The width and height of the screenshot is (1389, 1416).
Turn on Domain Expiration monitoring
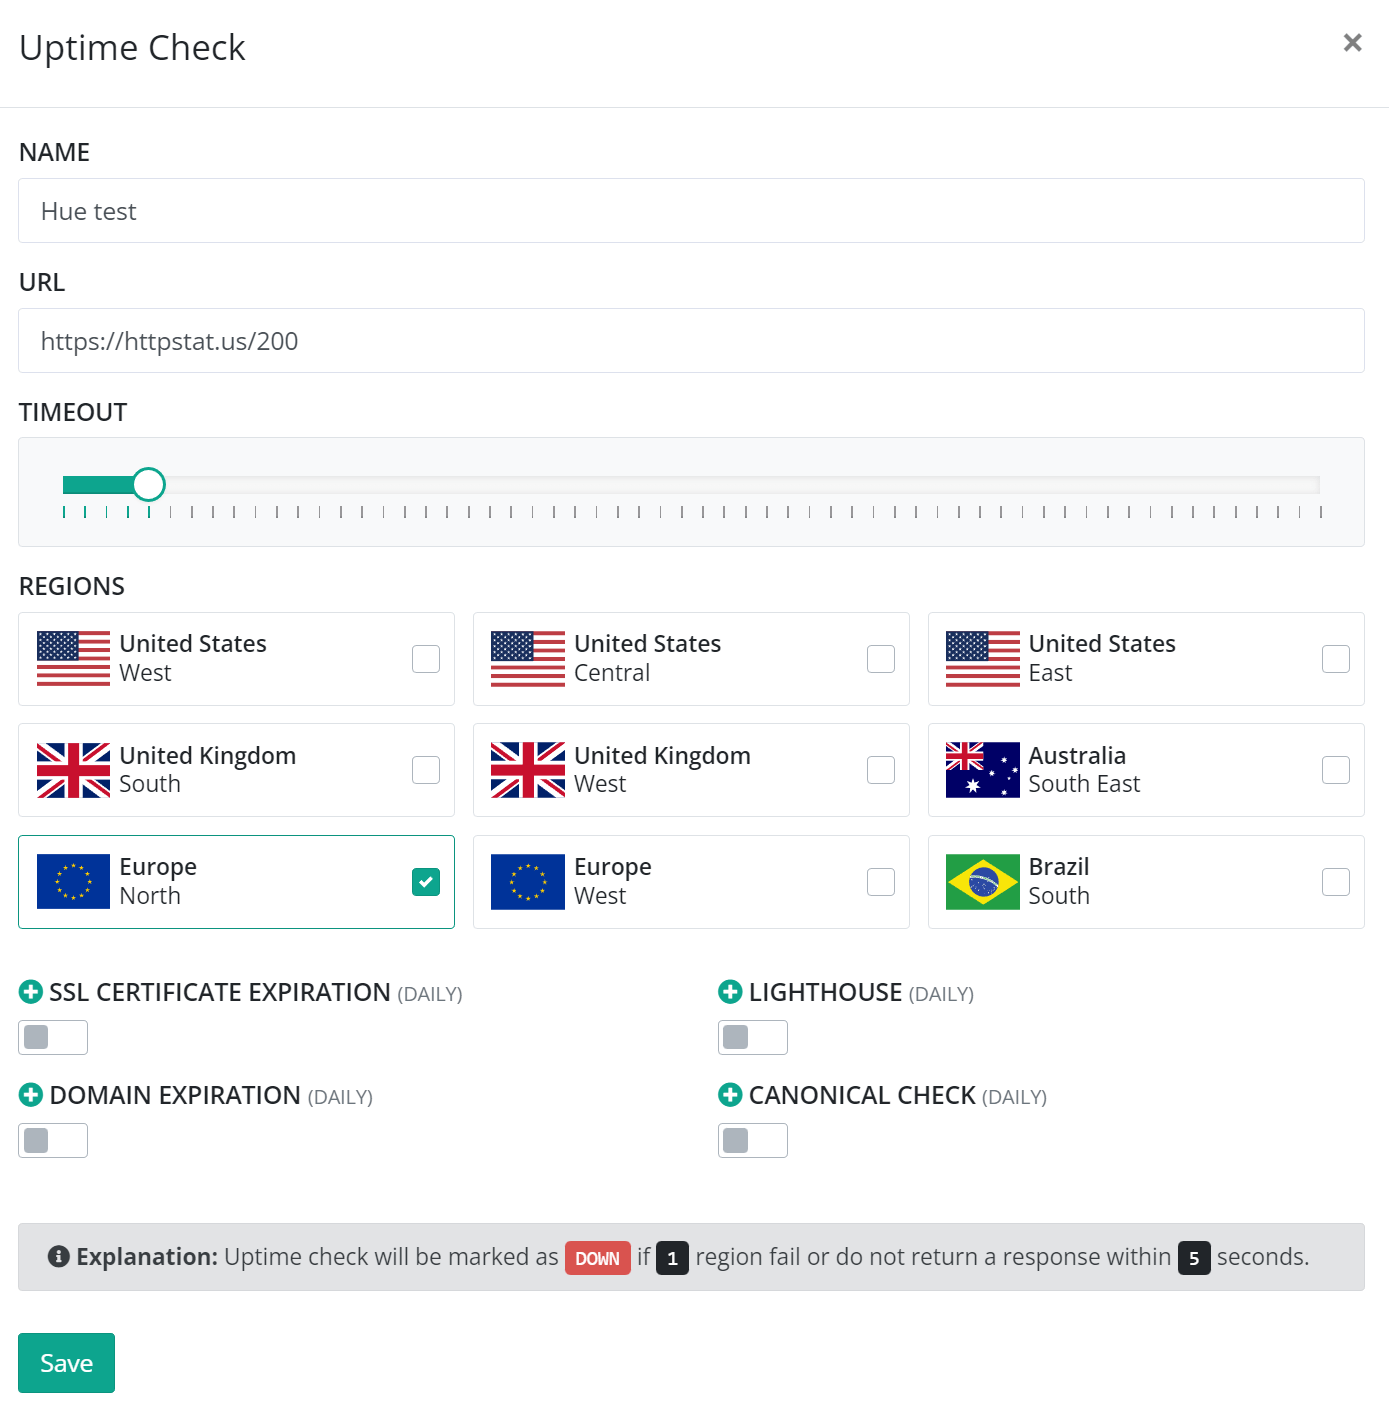tap(52, 1140)
